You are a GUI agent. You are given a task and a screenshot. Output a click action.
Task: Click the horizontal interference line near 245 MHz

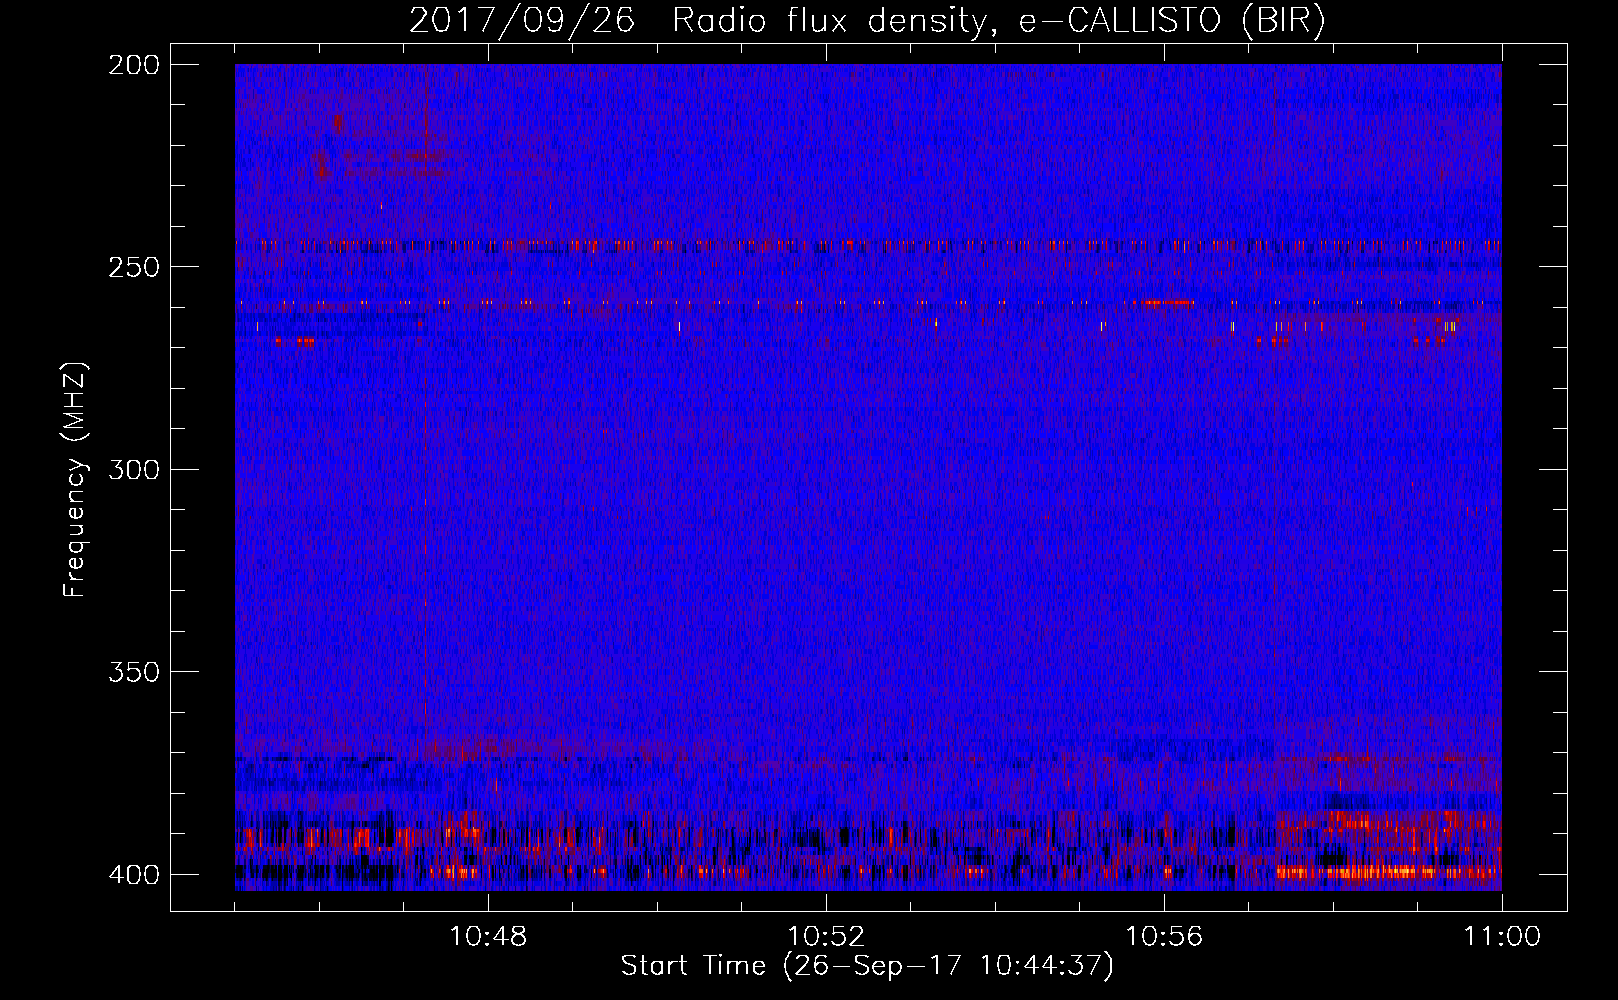[868, 245]
